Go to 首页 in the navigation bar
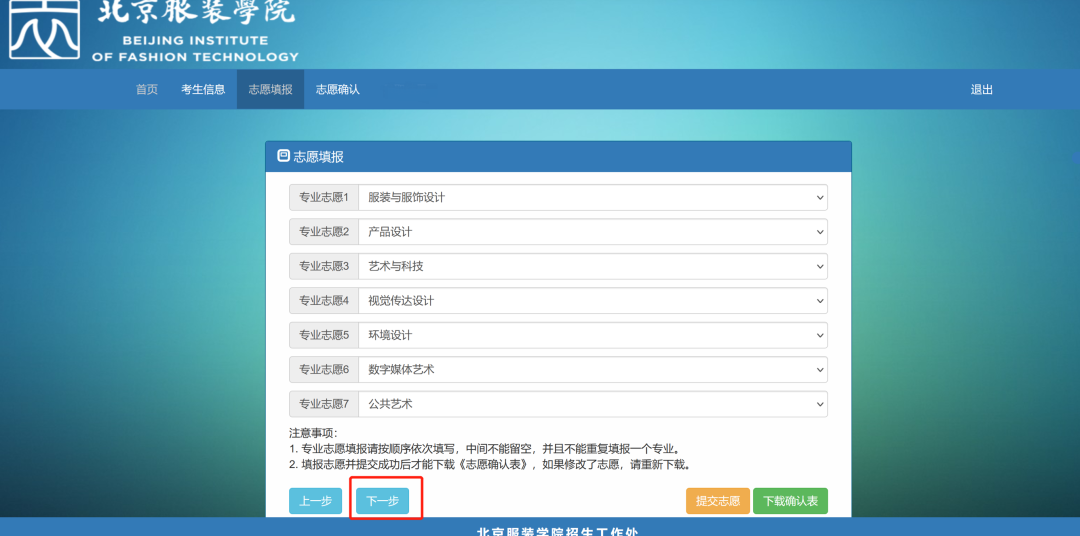 point(147,90)
